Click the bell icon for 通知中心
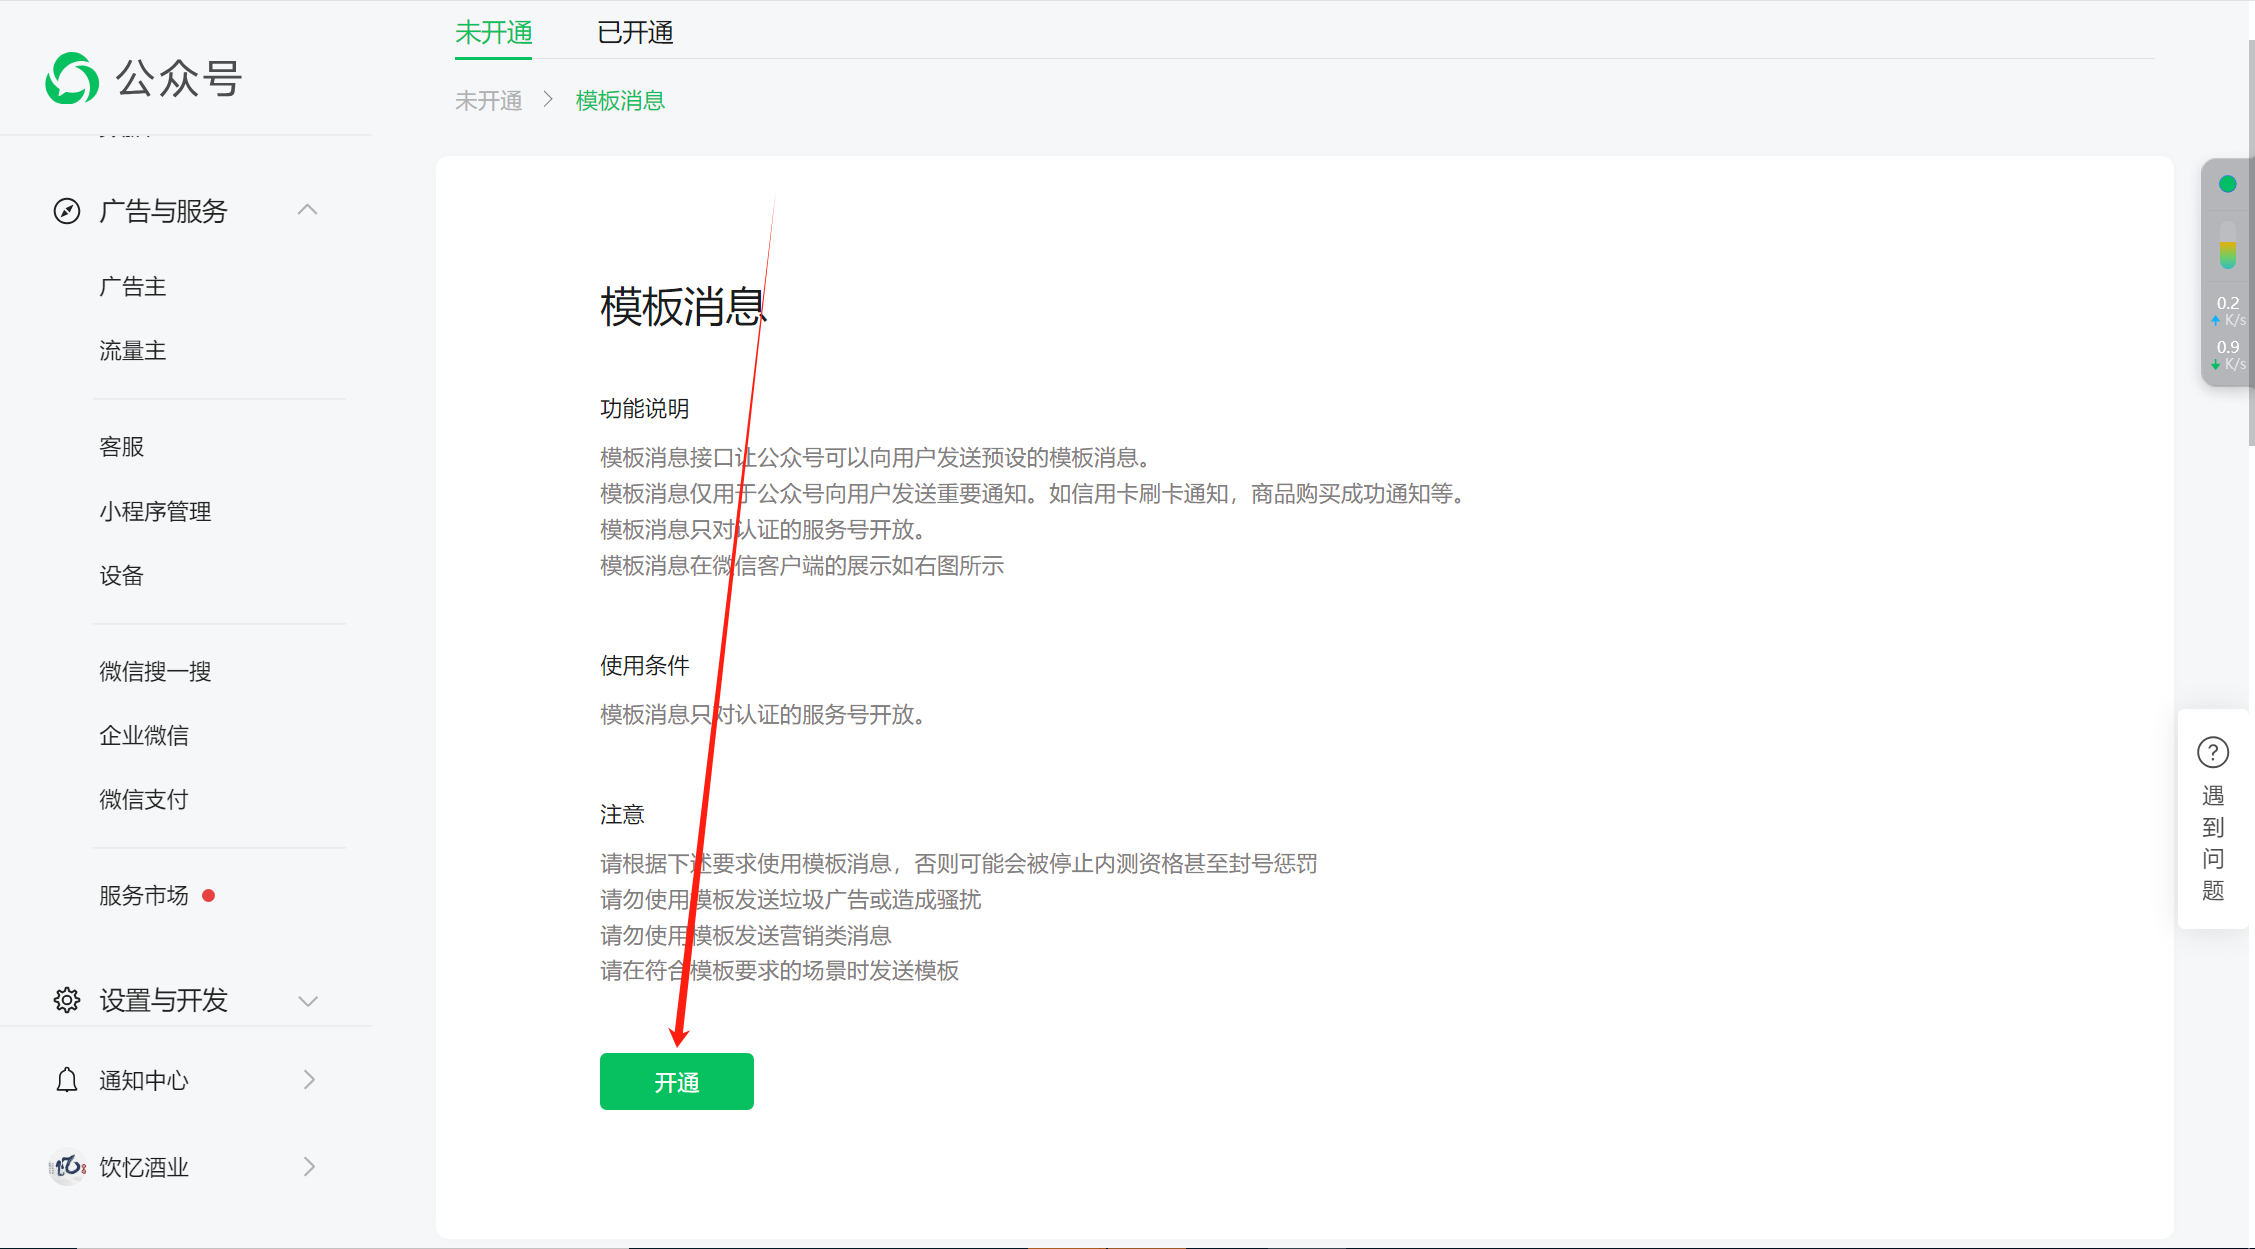The height and width of the screenshot is (1249, 2255). click(67, 1080)
